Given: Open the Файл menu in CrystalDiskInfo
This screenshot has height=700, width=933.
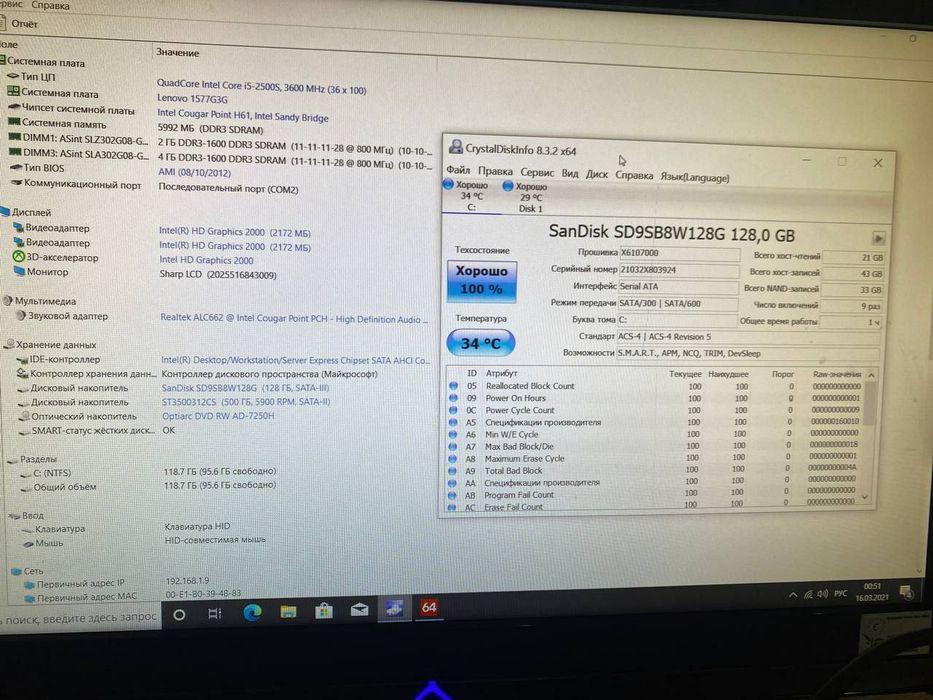Looking at the screenshot, I should pos(458,170).
